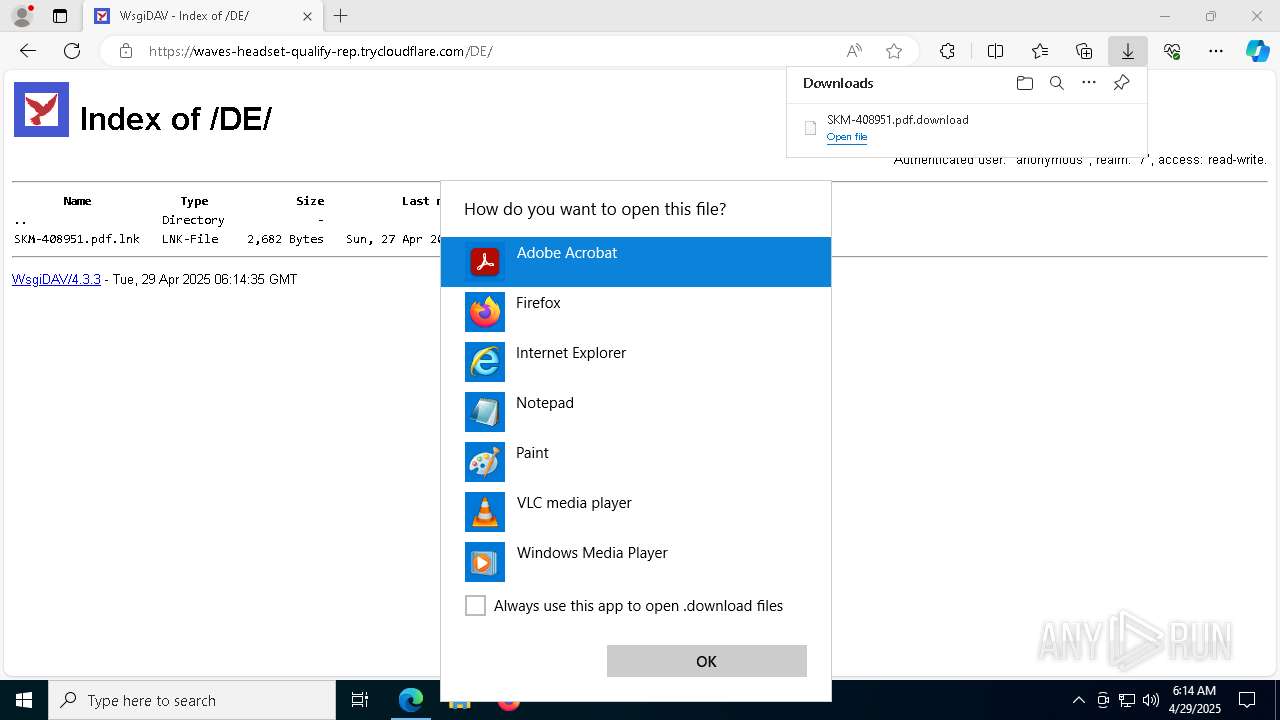Open the downloads folder icon
This screenshot has height=720, width=1280.
(1024, 83)
